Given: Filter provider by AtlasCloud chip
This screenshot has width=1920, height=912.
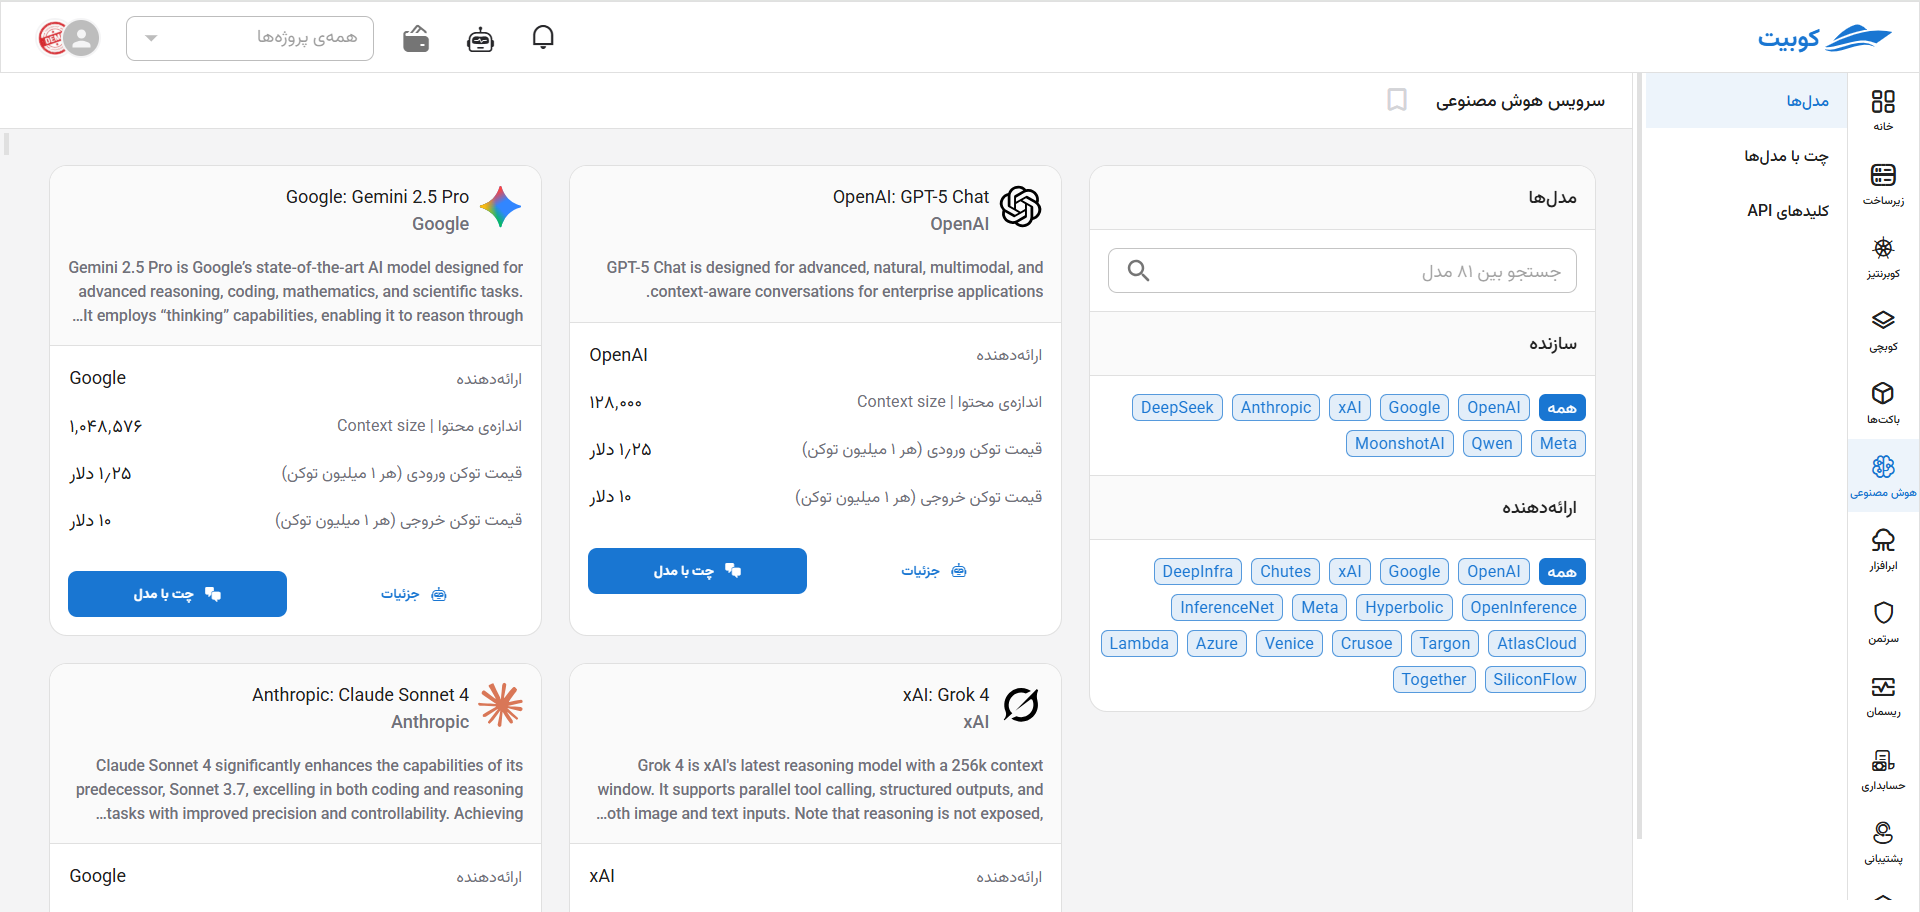Looking at the screenshot, I should (1537, 643).
